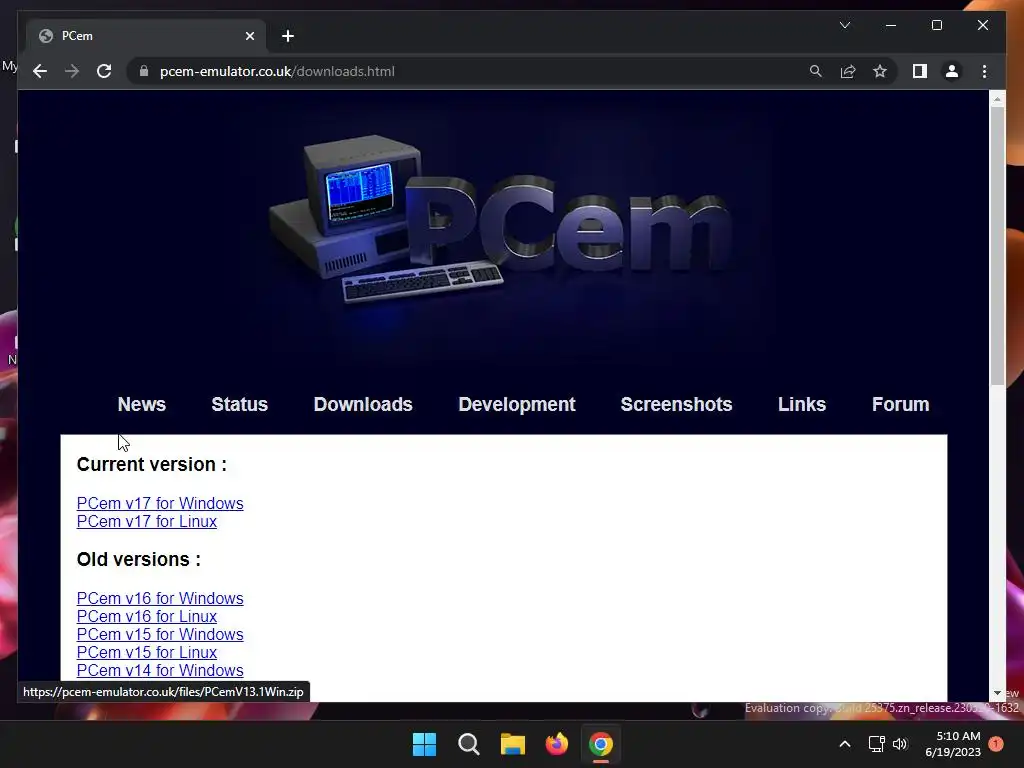Open the News page
Viewport: 1024px width, 768px height.
(x=142, y=404)
